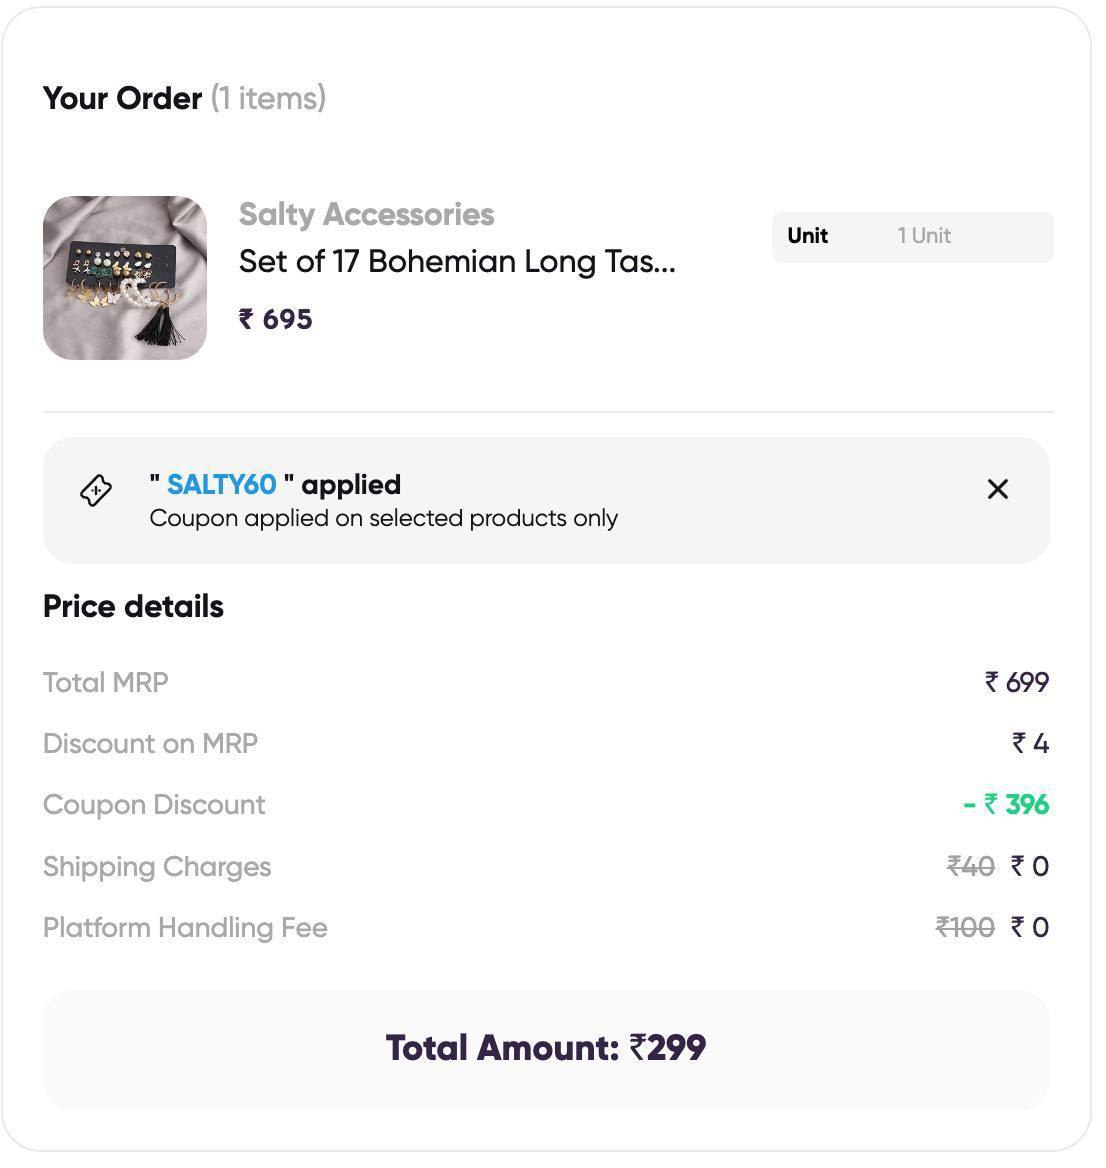Click the Shipping Charges label
Viewport: 1106px width, 1168px height.
pyautogui.click(x=157, y=867)
